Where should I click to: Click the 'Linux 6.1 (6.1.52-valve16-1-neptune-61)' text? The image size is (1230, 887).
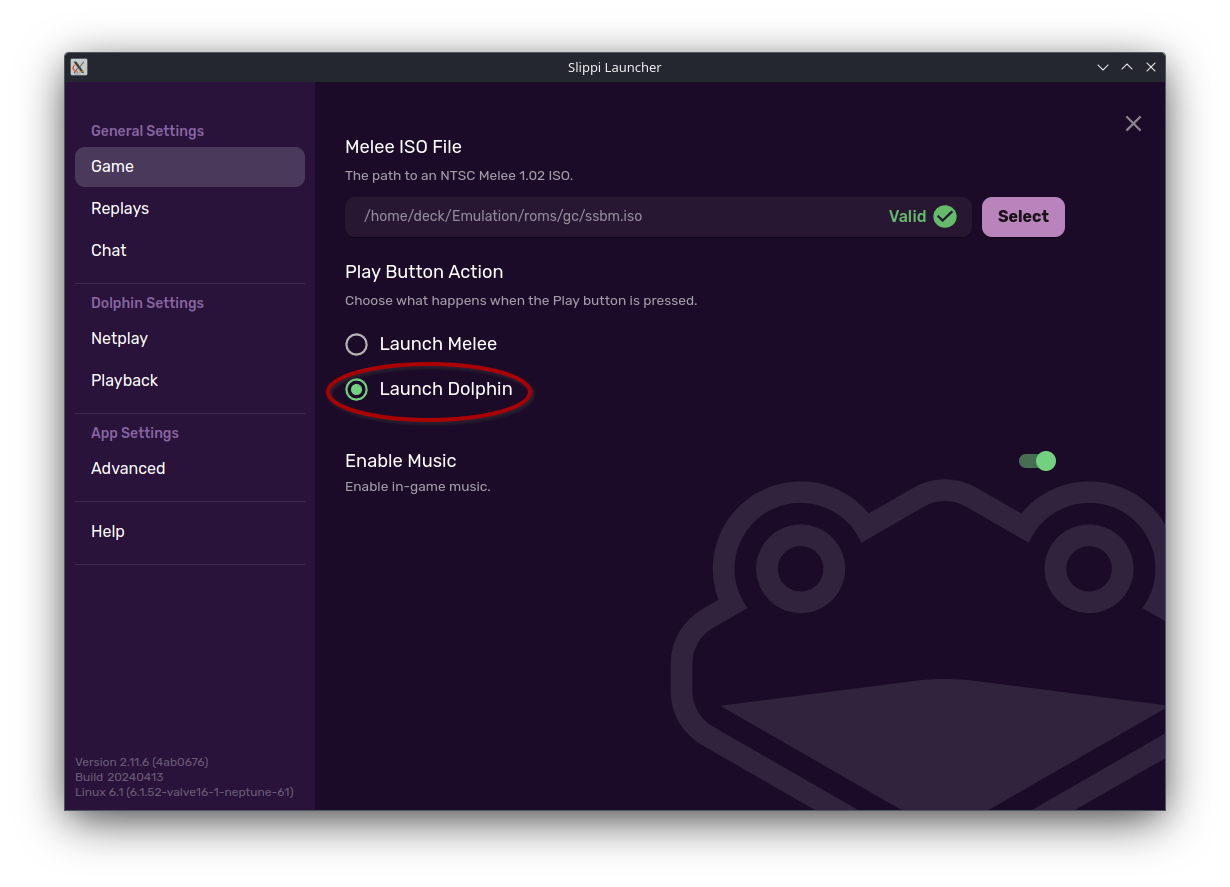[x=184, y=792]
